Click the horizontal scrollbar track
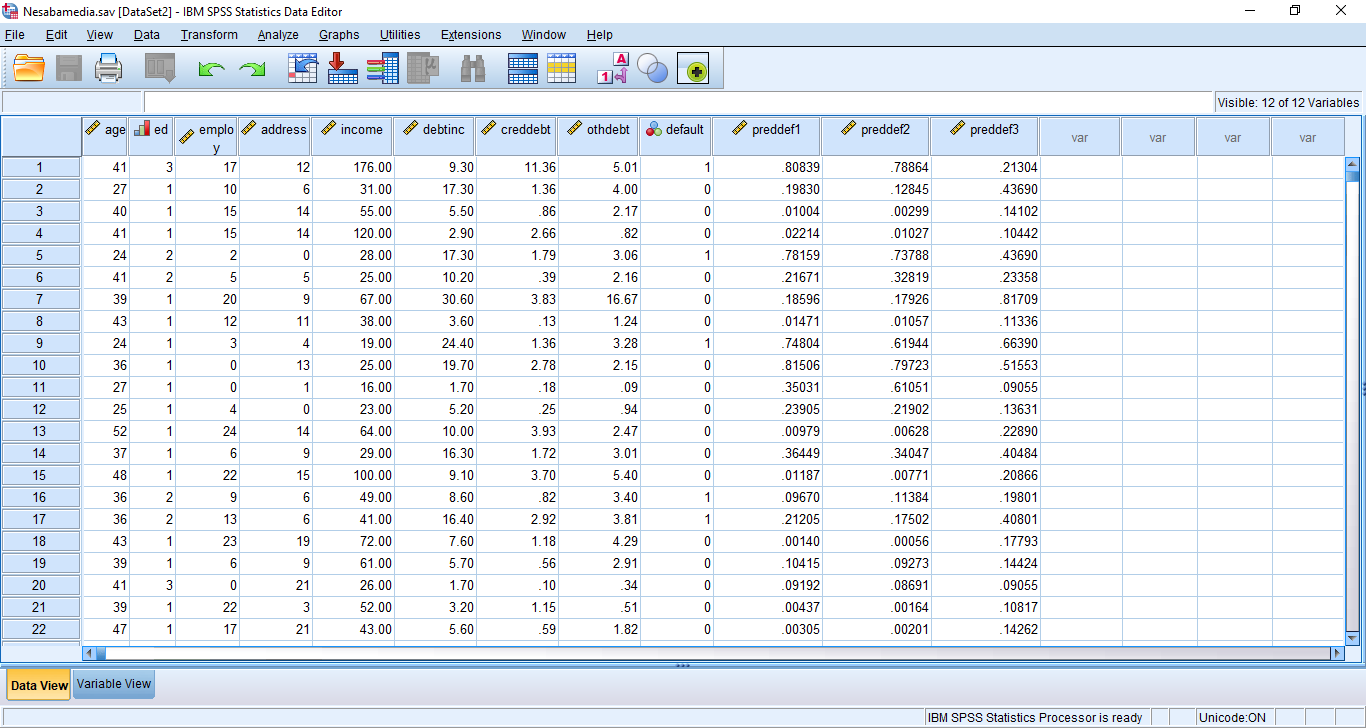Screen dimensions: 1366x728 coord(700,653)
